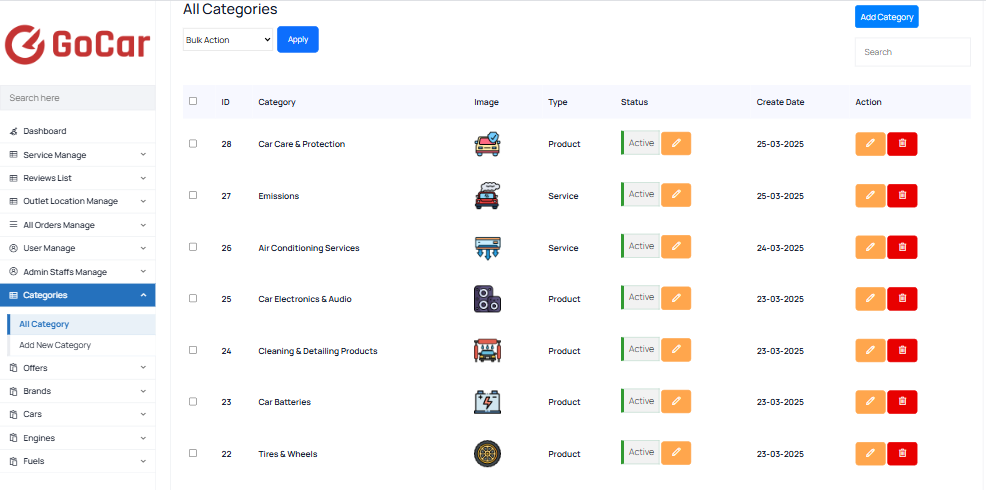This screenshot has height=490, width=986.
Task: Open the Car Batteries category image
Action: pos(487,402)
